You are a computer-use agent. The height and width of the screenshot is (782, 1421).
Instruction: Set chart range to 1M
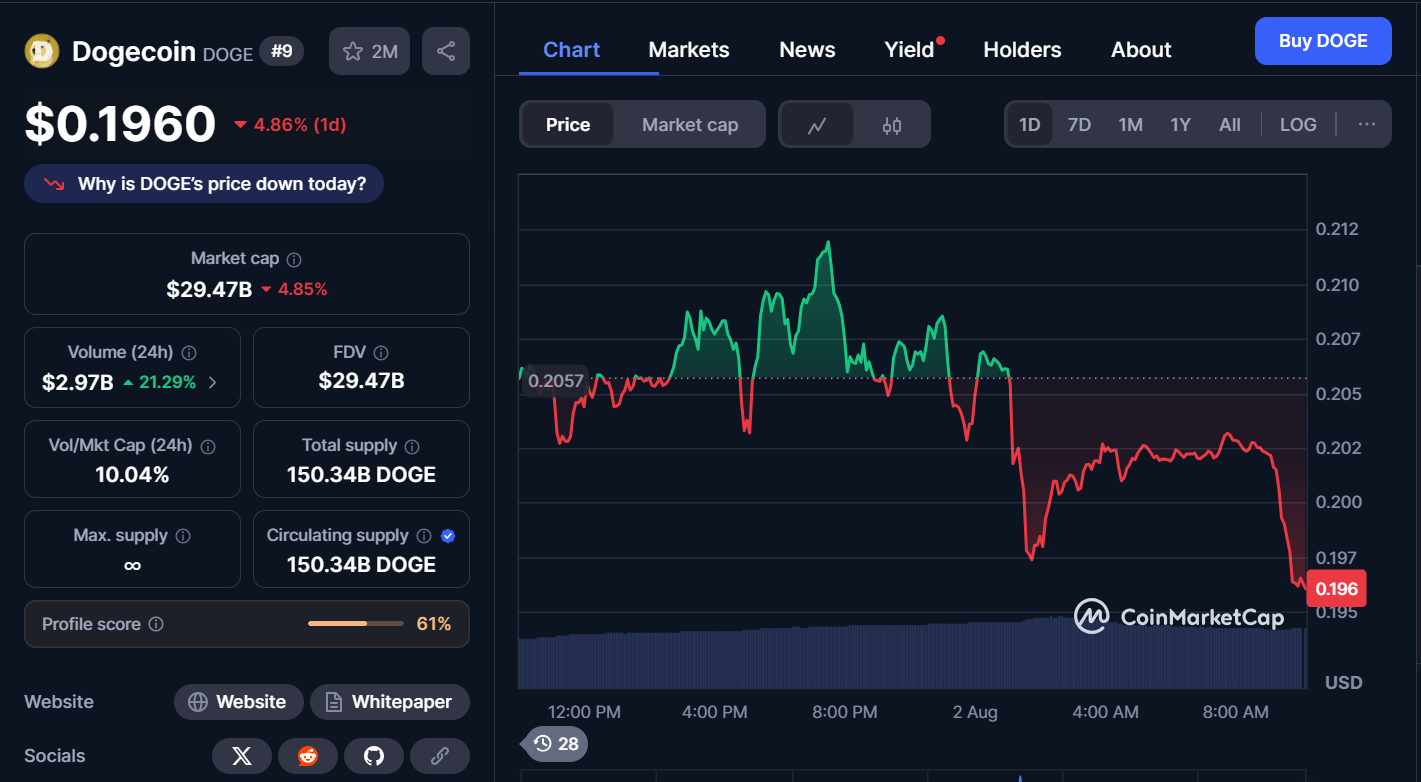pos(1130,125)
